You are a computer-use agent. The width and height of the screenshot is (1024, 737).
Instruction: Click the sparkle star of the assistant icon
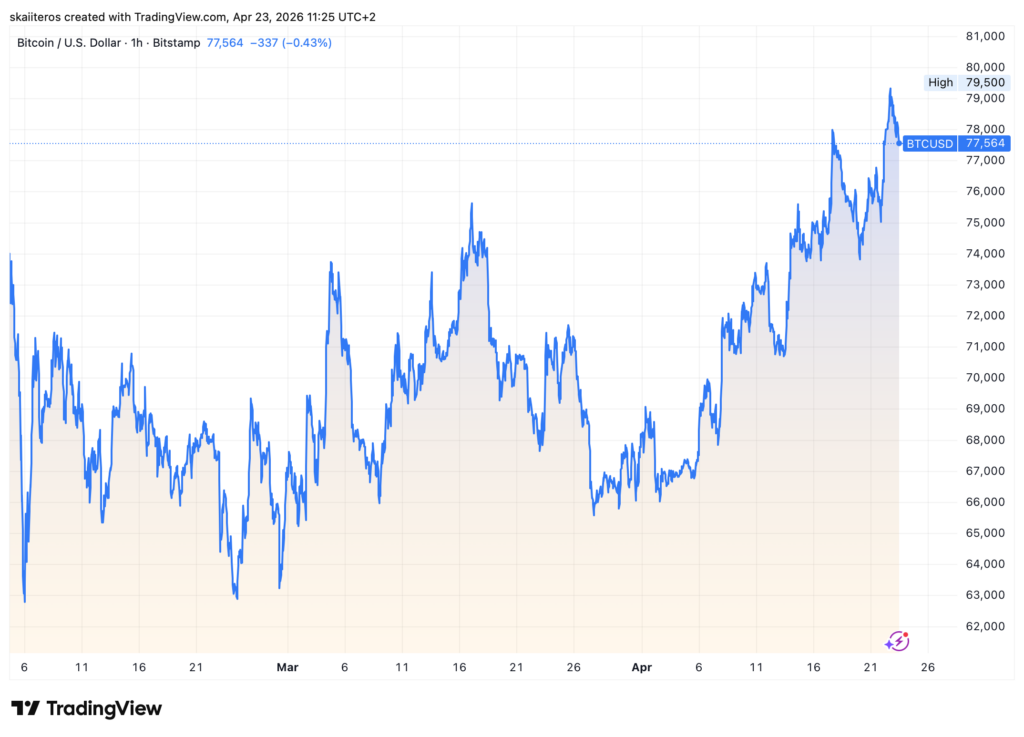coord(888,645)
